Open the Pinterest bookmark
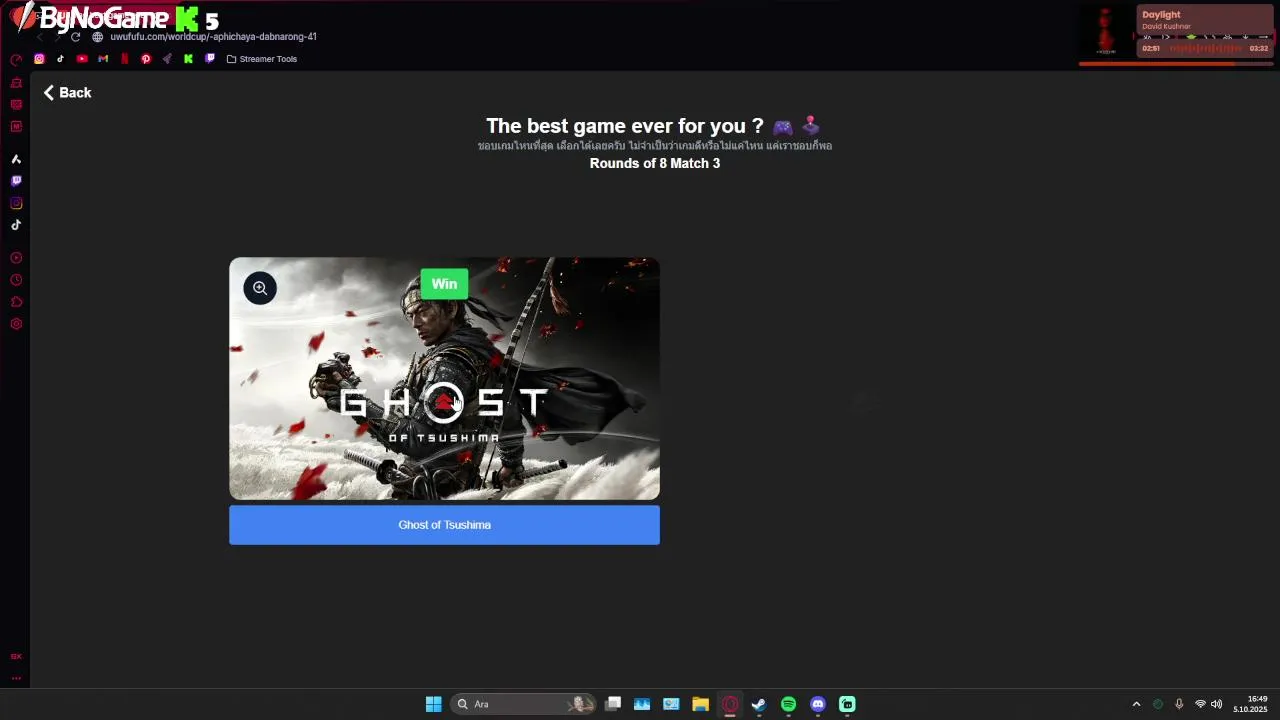This screenshot has height=720, width=1280. (x=146, y=59)
